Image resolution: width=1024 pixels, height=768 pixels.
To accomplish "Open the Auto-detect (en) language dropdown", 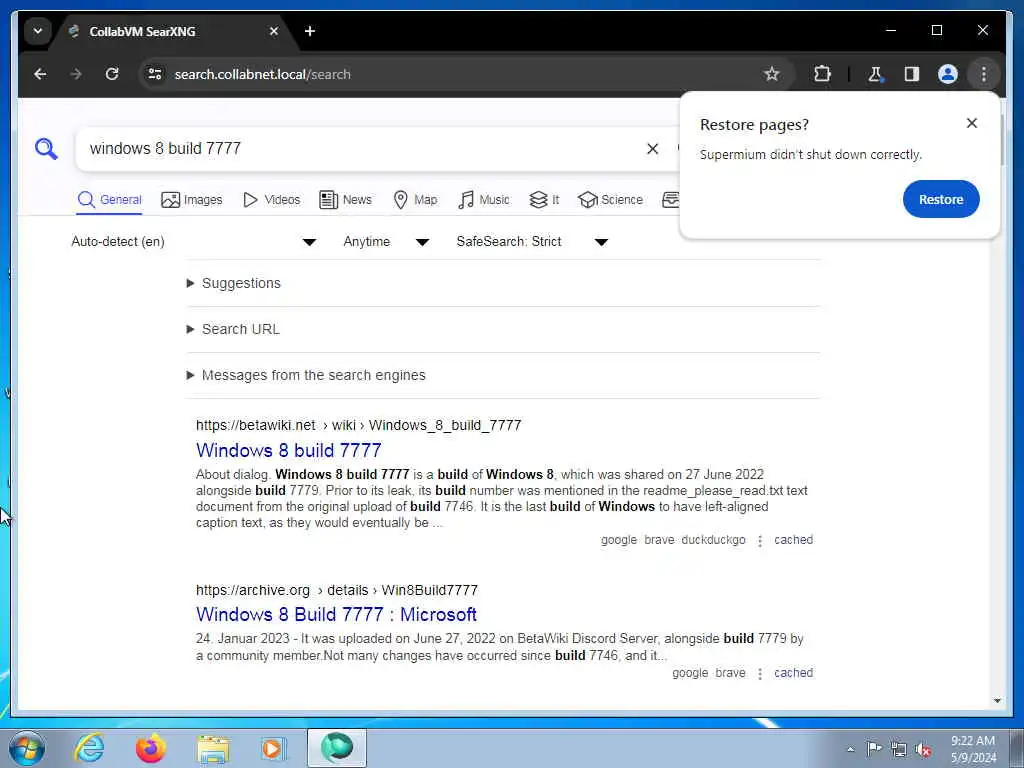I will (193, 242).
